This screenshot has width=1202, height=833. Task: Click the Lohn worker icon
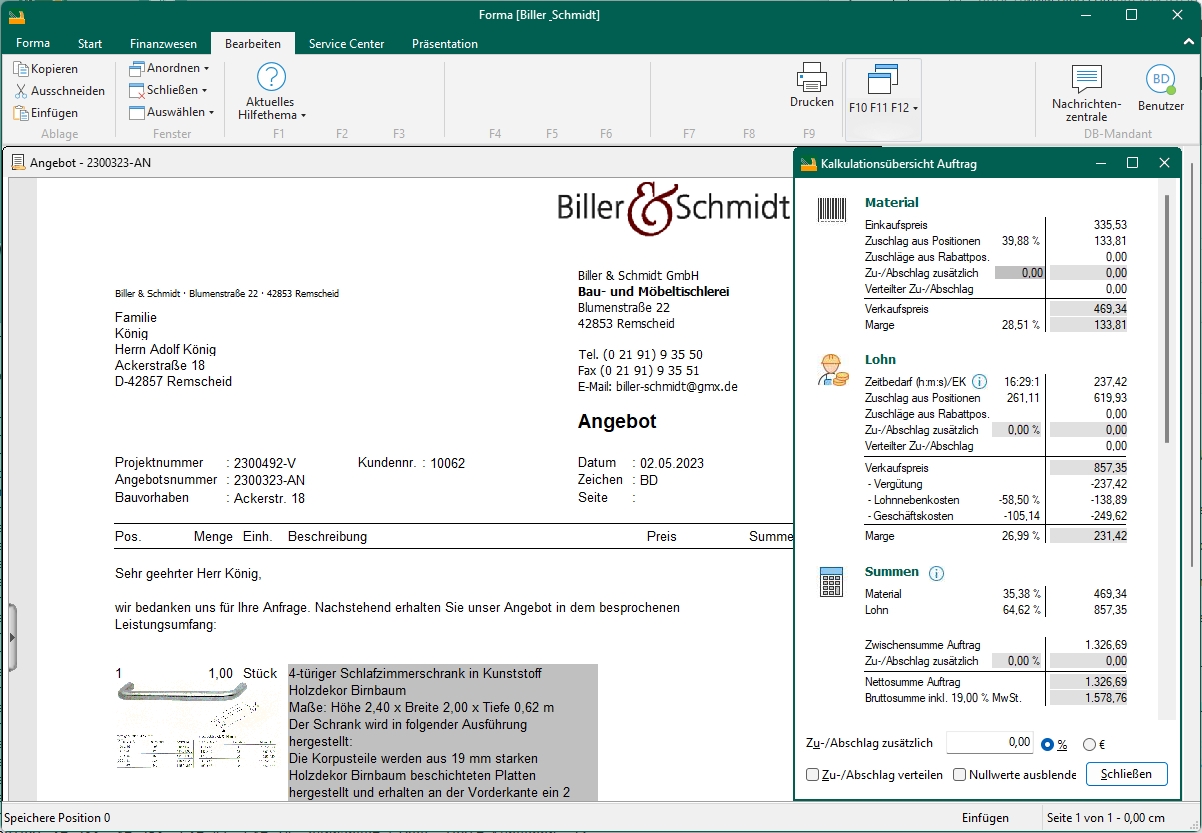click(x=832, y=370)
